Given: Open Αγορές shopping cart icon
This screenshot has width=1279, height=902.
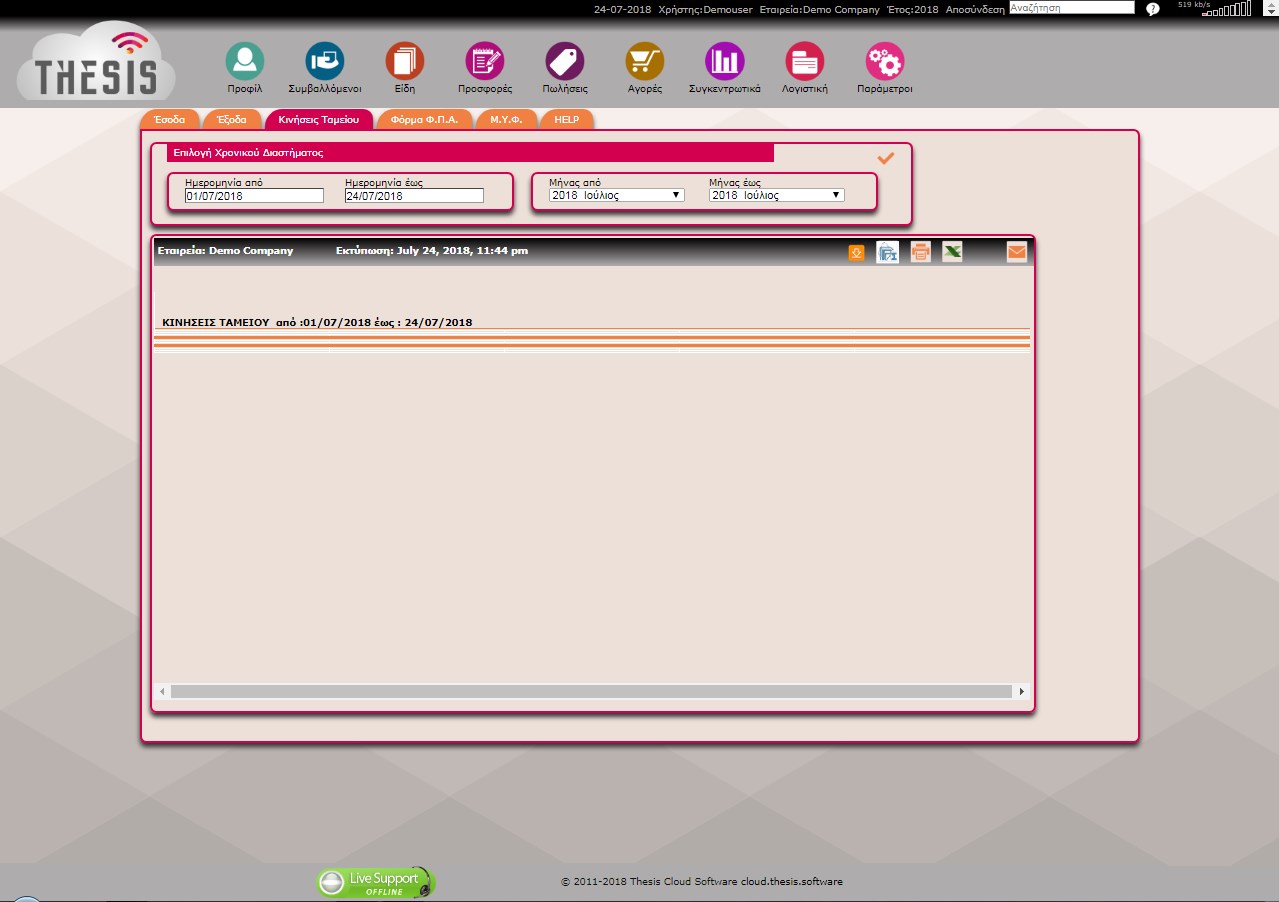Looking at the screenshot, I should (644, 62).
